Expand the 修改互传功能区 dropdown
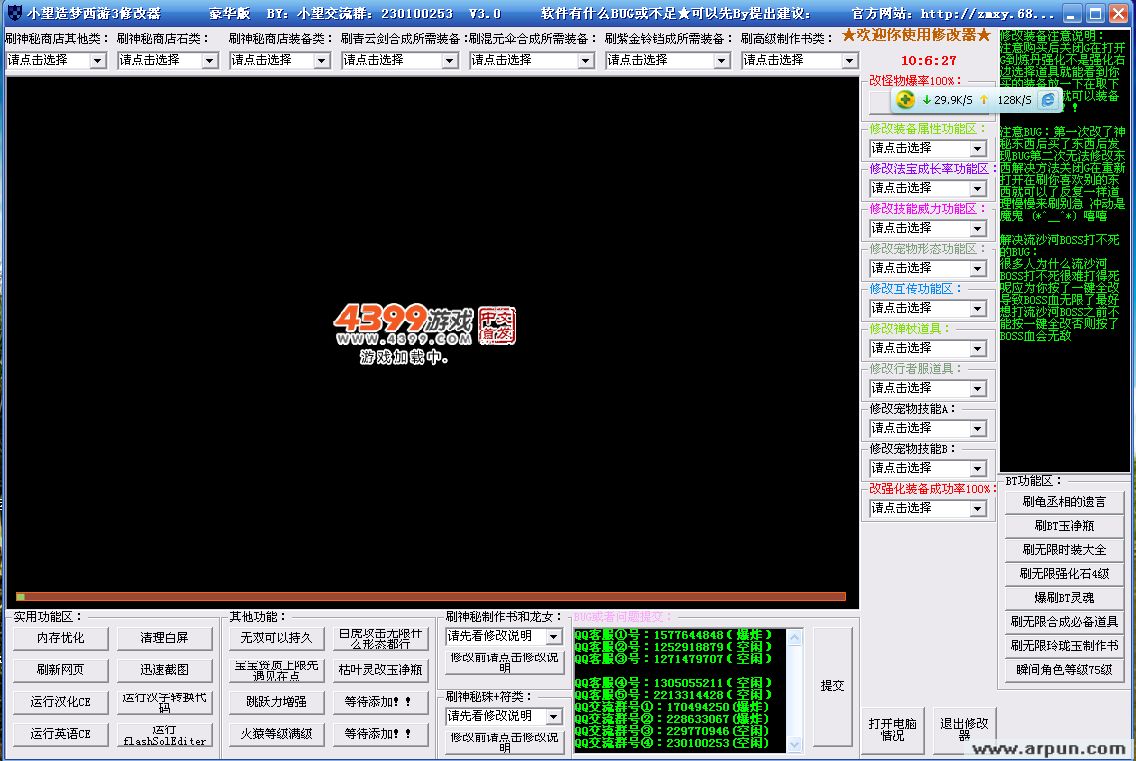 pos(928,309)
